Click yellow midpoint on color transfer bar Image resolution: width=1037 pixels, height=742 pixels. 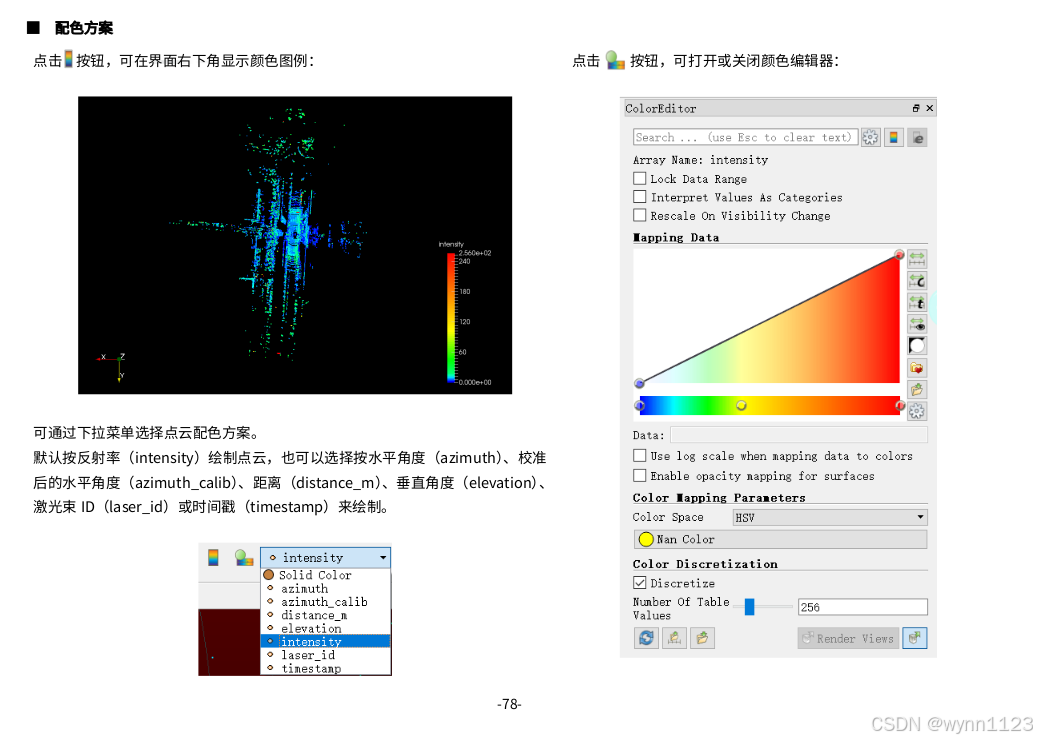[x=741, y=405]
